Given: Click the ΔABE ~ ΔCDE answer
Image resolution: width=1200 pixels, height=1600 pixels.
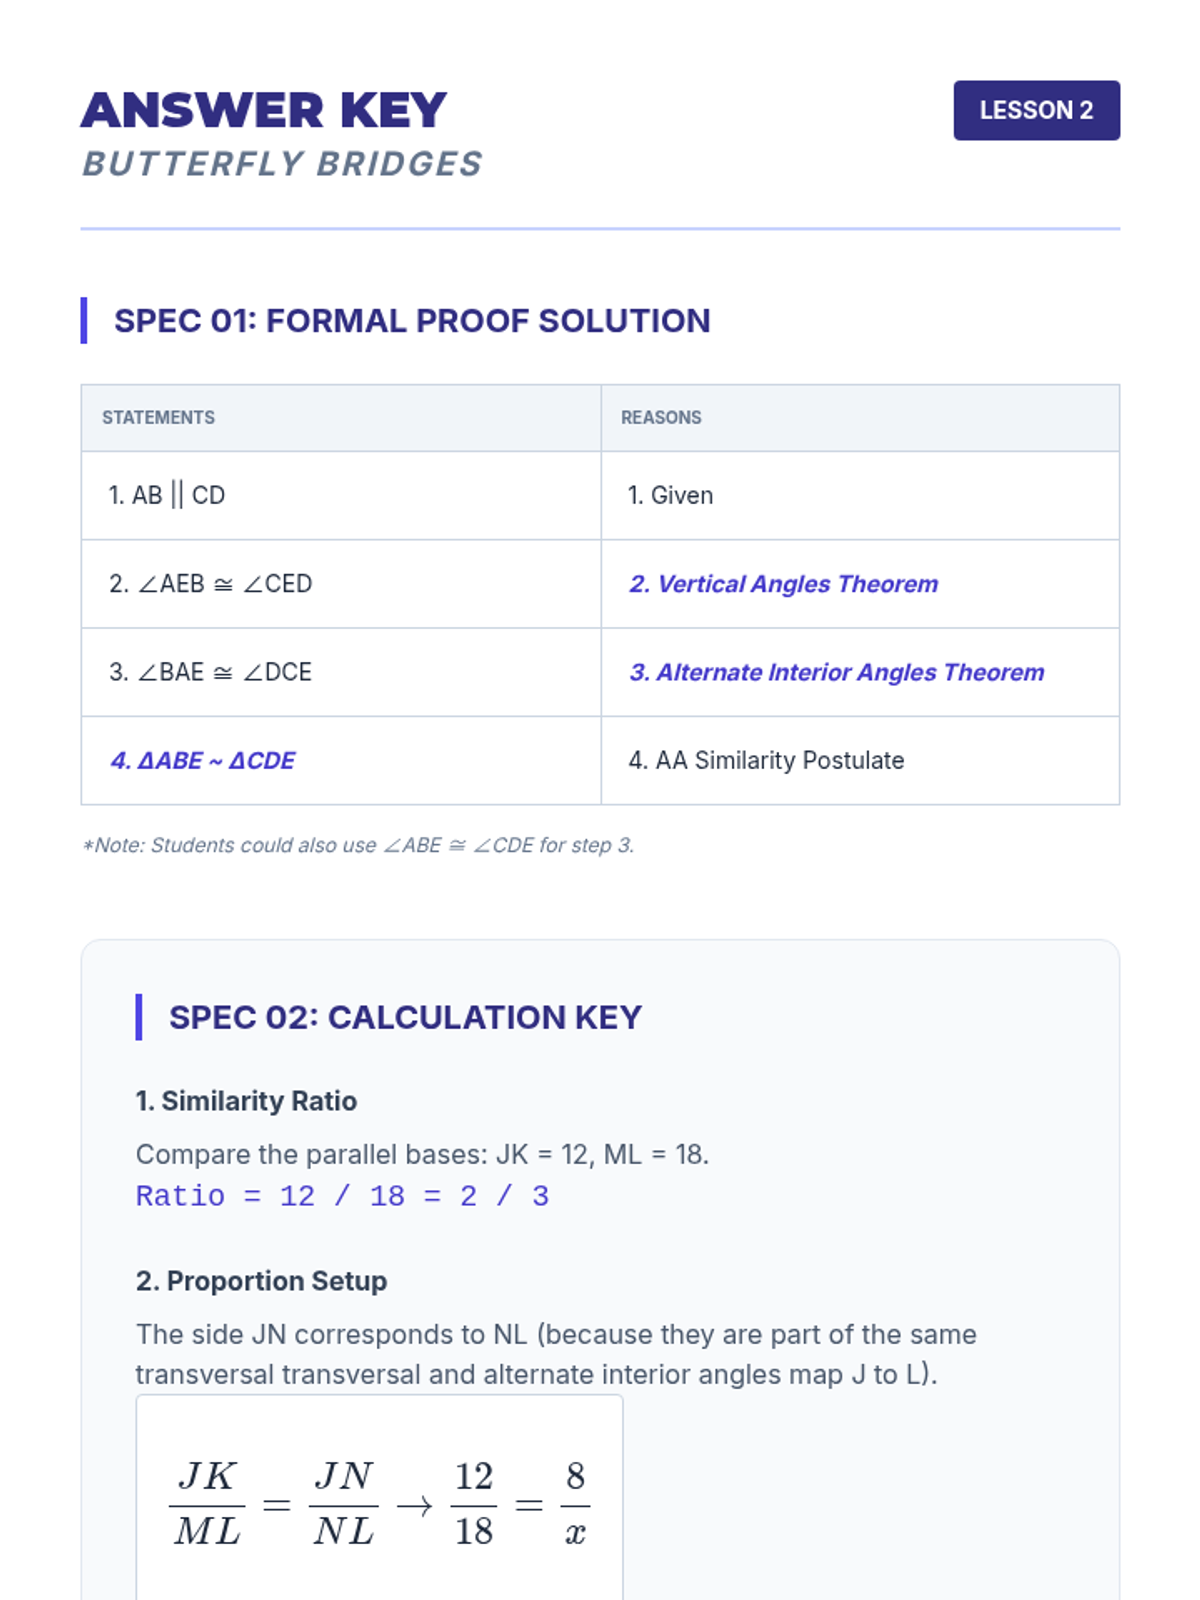Looking at the screenshot, I should click(203, 761).
